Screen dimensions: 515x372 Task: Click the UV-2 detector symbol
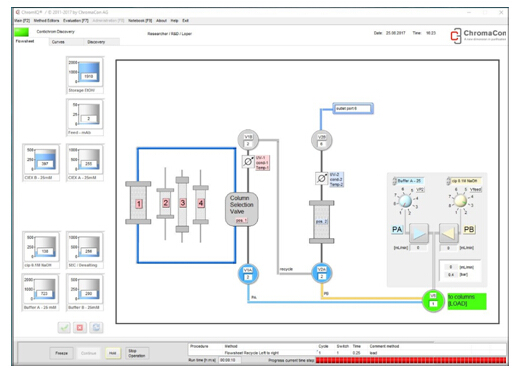pos(321,178)
